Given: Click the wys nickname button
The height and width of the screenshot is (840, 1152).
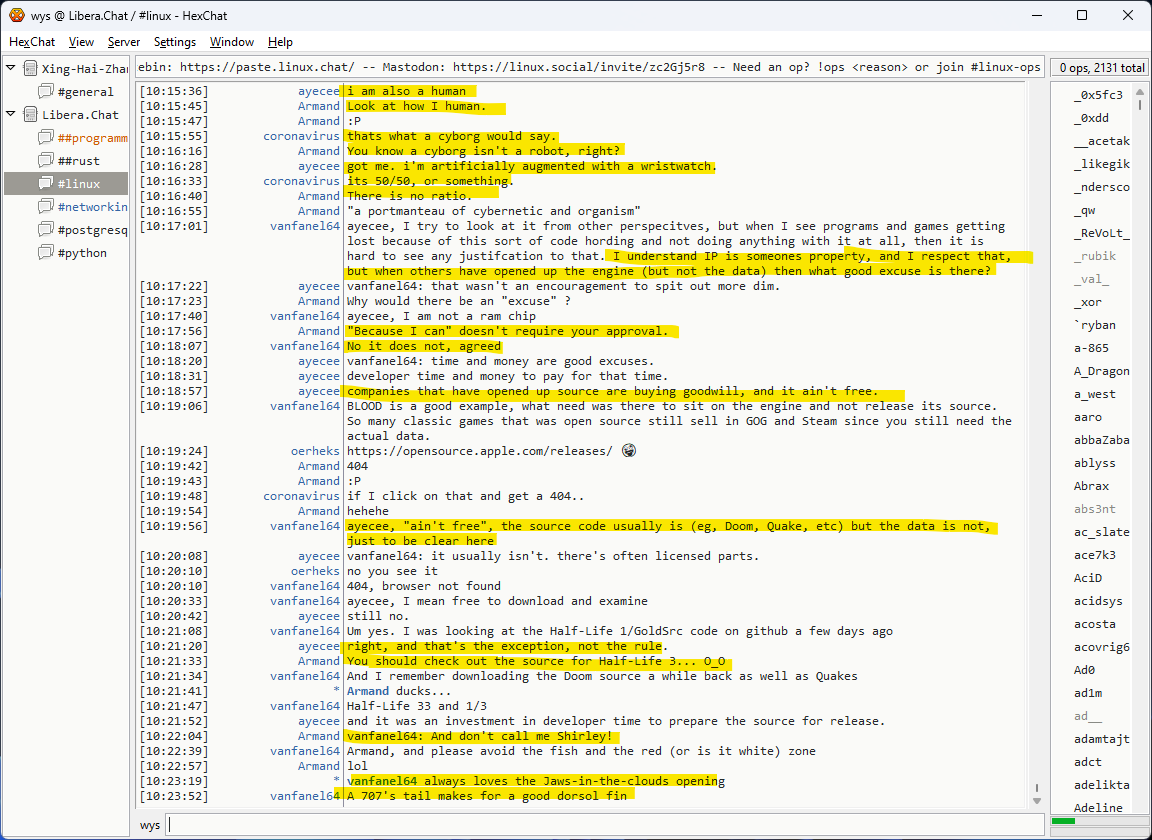Looking at the screenshot, I should [x=150, y=825].
